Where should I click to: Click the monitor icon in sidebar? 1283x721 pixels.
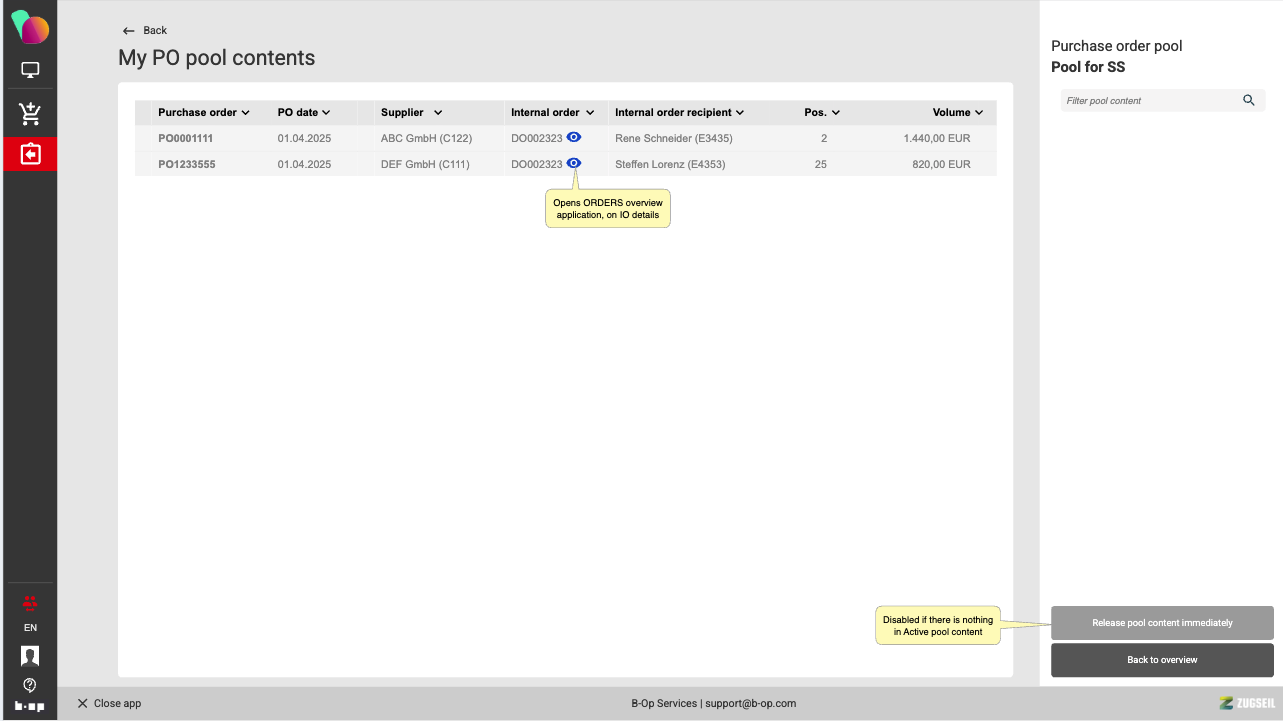click(30, 71)
